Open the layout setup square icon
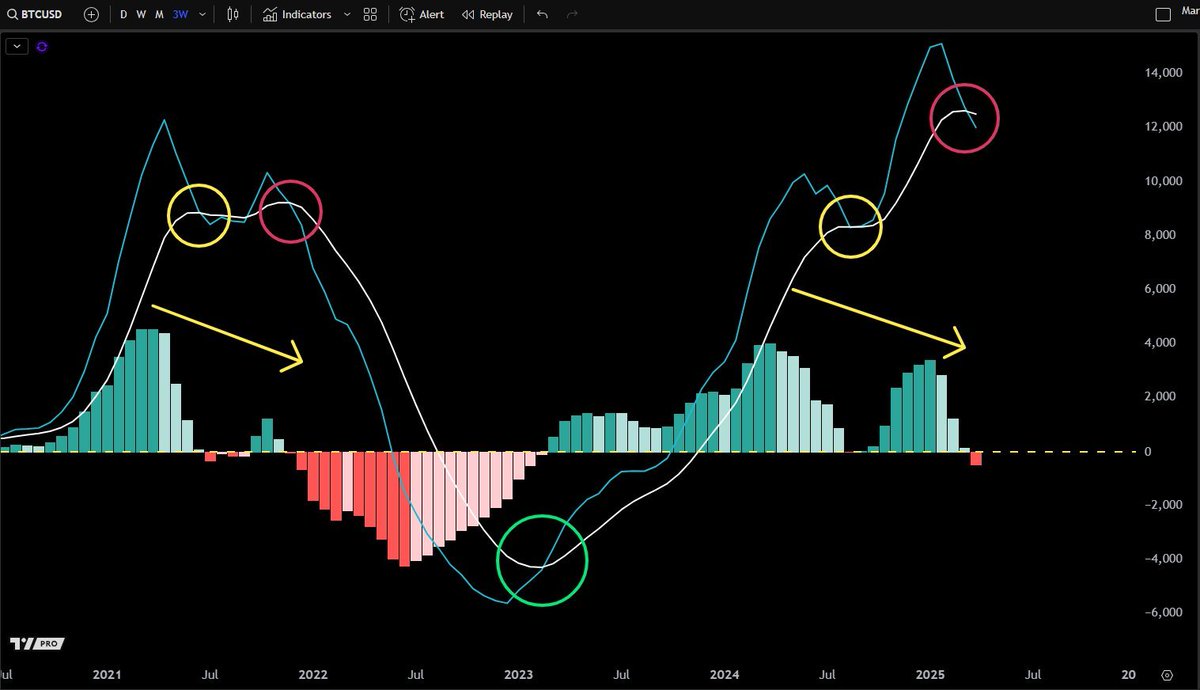The image size is (1200, 690). click(x=1163, y=15)
